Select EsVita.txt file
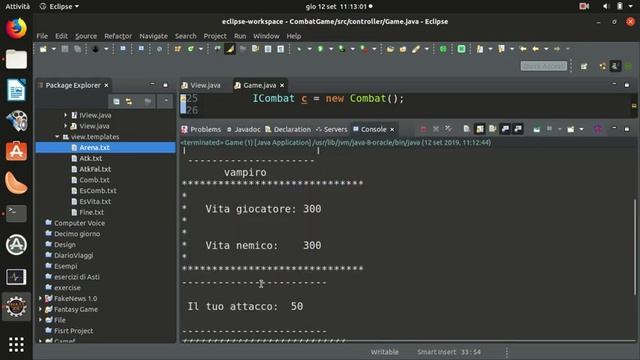 coord(95,201)
